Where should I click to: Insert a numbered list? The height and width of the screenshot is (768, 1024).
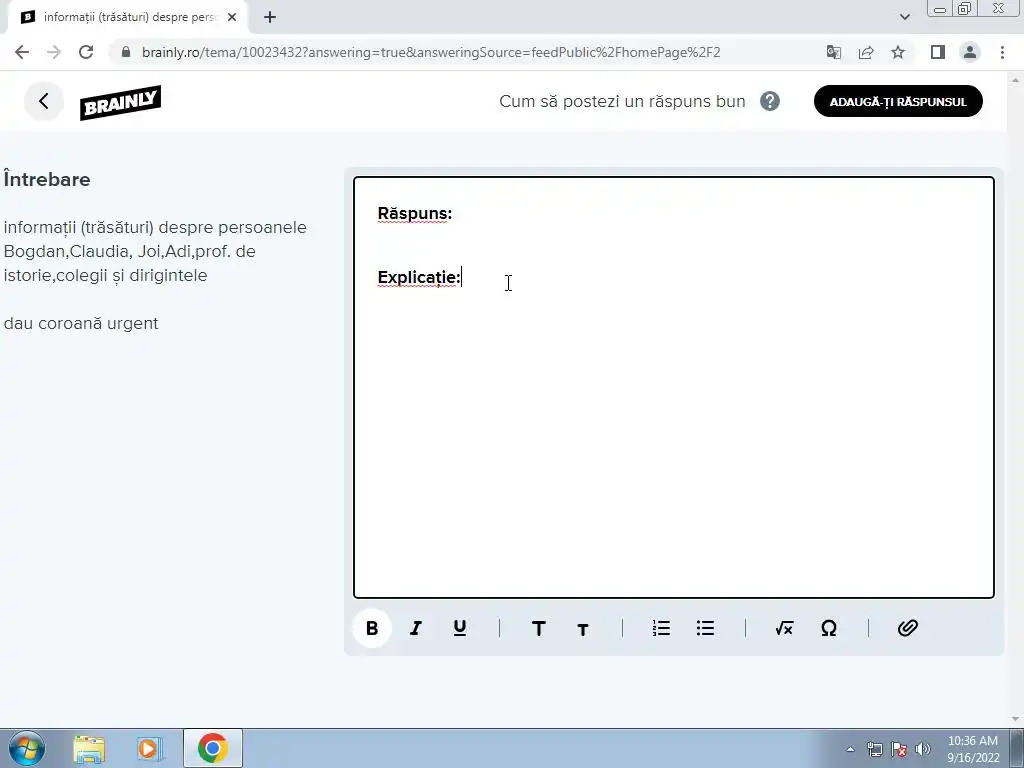[661, 628]
